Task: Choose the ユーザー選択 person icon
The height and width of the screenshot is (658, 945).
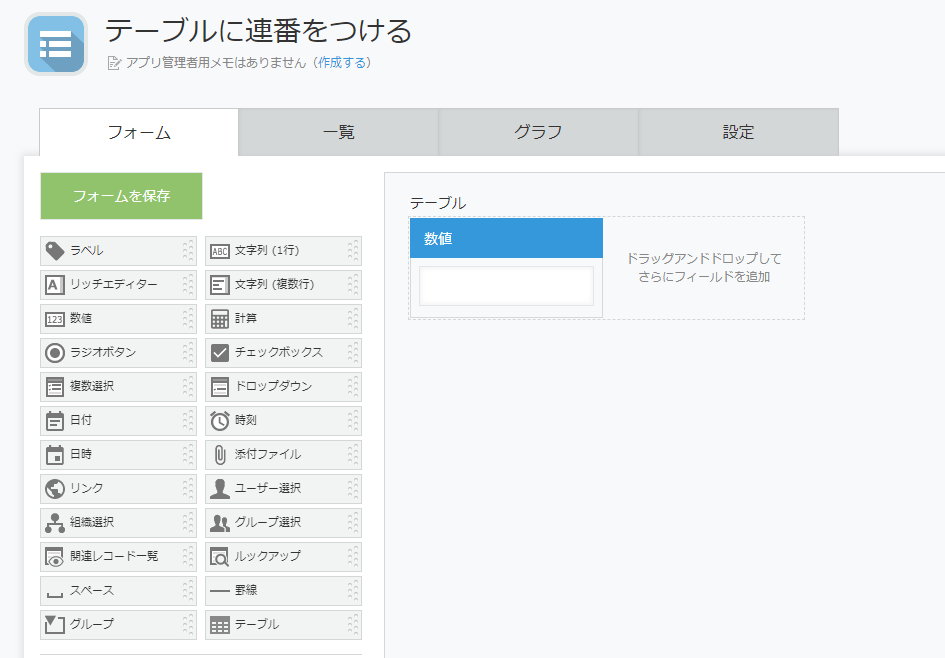Action: click(220, 489)
